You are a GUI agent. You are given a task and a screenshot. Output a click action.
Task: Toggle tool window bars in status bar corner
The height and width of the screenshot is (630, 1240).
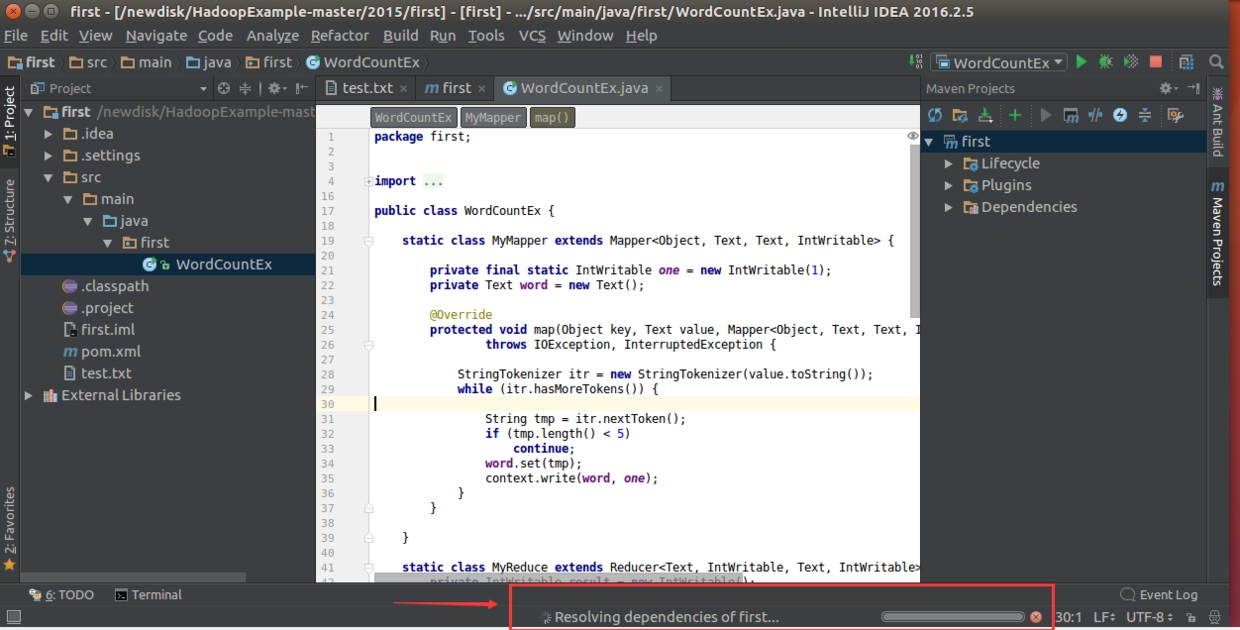[x=13, y=617]
